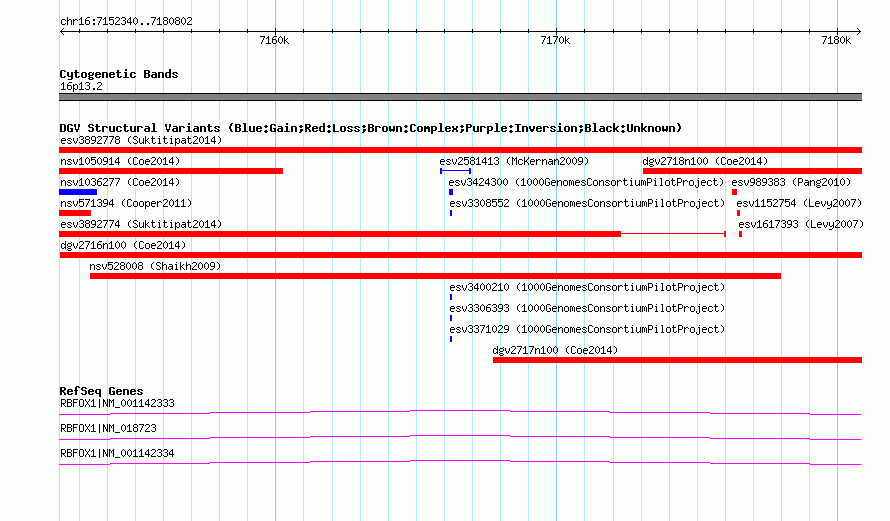Select the nsv1050914 (Coe2014) red loss bar

point(171,171)
